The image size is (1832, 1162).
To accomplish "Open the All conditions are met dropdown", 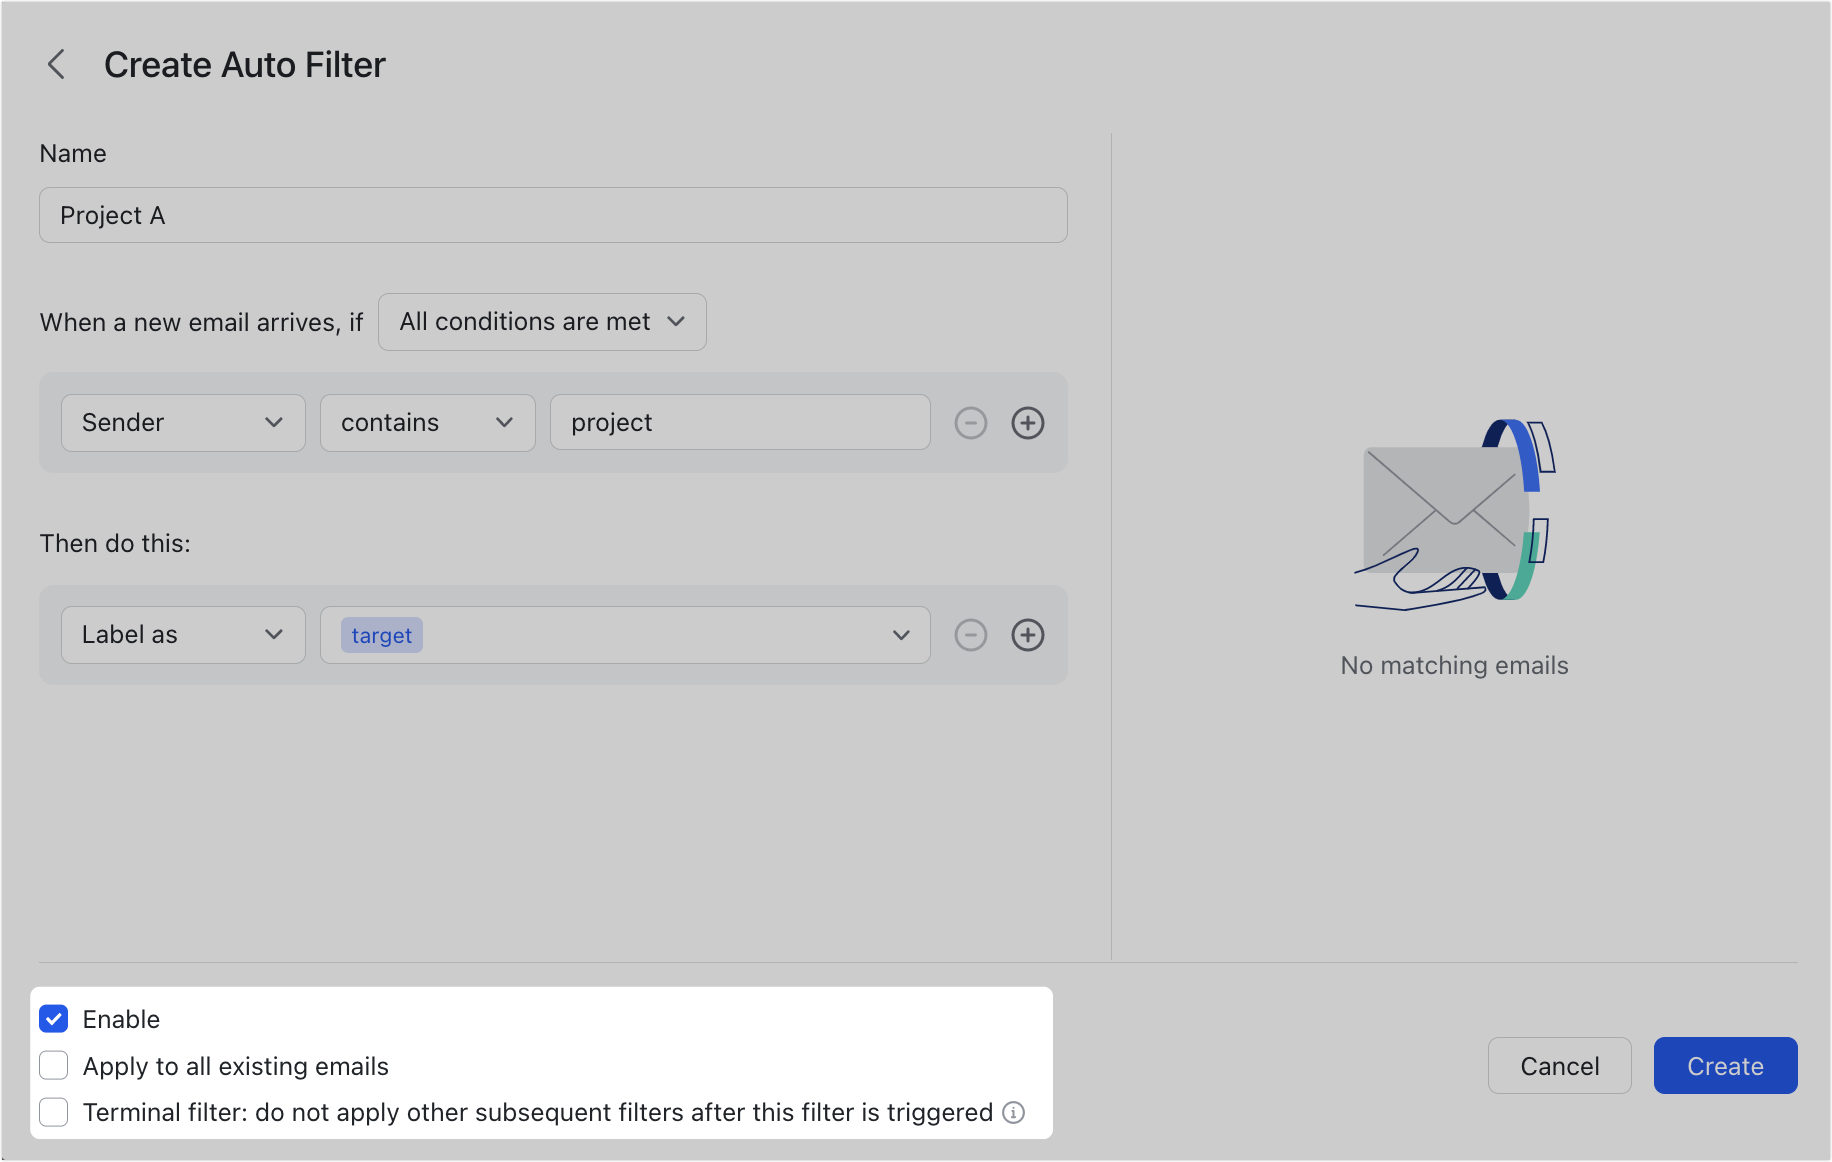I will click(x=541, y=322).
